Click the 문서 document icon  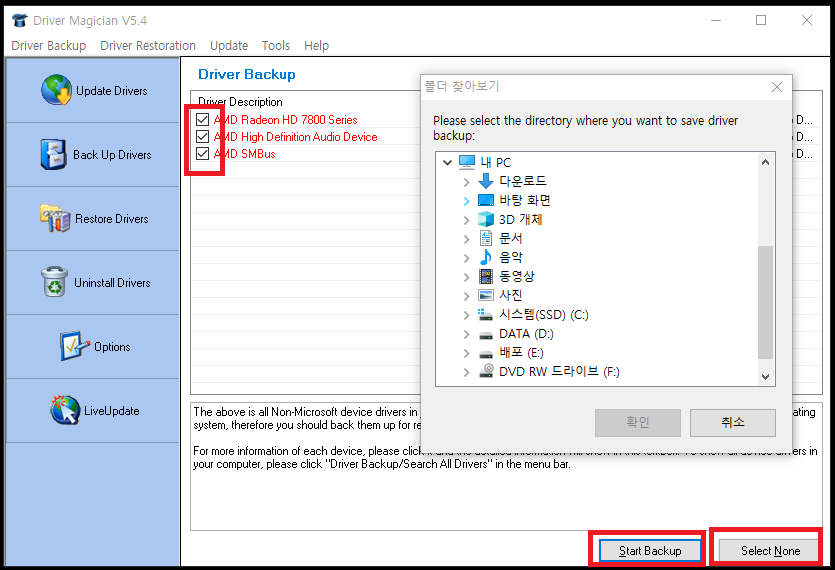coord(486,238)
